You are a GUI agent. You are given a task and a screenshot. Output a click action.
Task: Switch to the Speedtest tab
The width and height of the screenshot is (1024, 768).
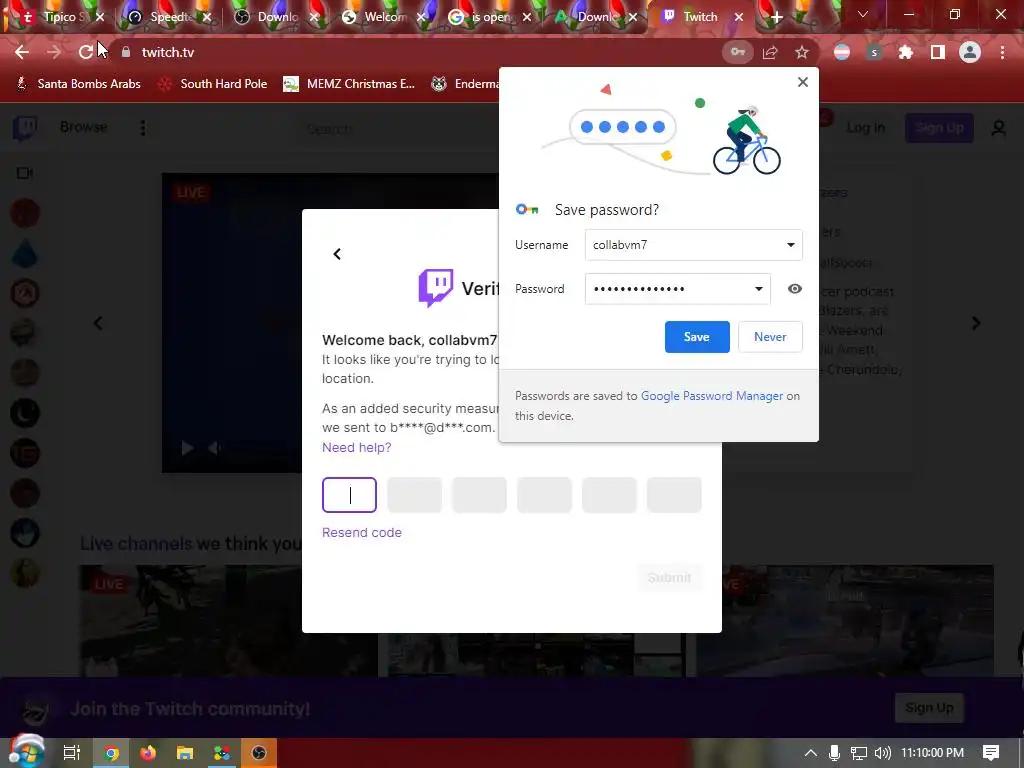170,17
